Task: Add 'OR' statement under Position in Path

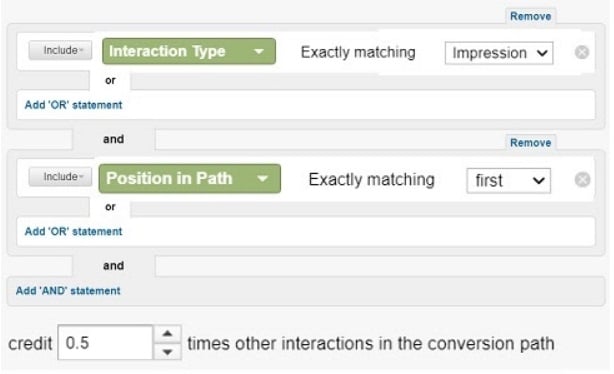Action: [x=74, y=231]
